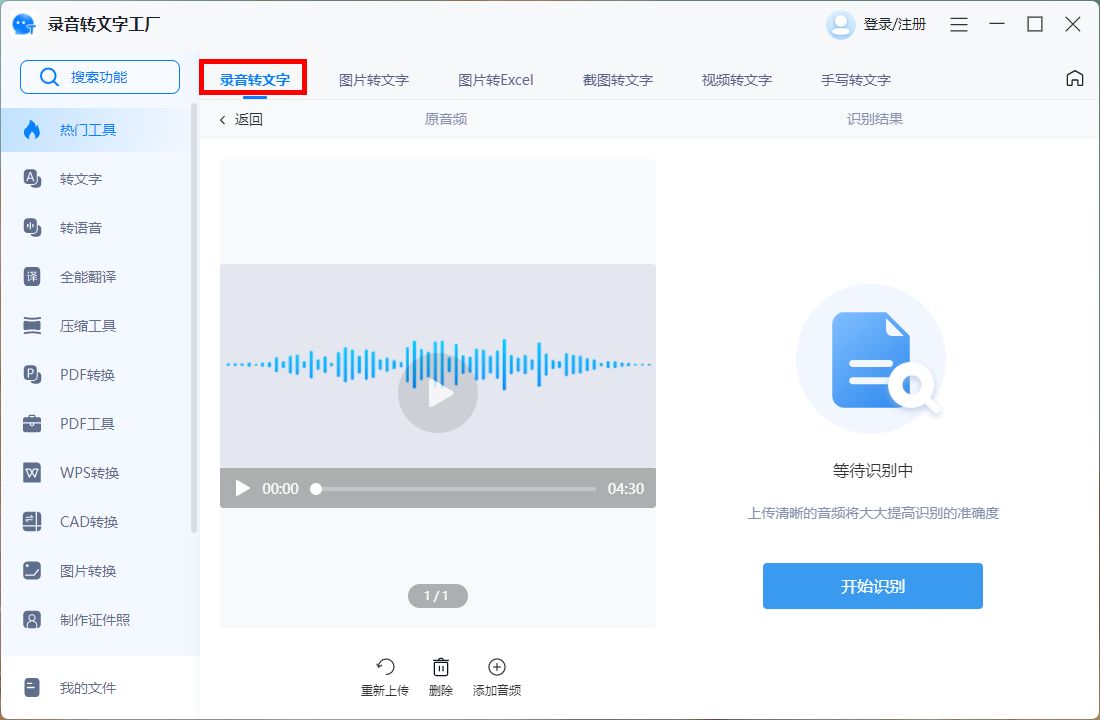Open 制作证件照 in the sidebar

(95, 620)
